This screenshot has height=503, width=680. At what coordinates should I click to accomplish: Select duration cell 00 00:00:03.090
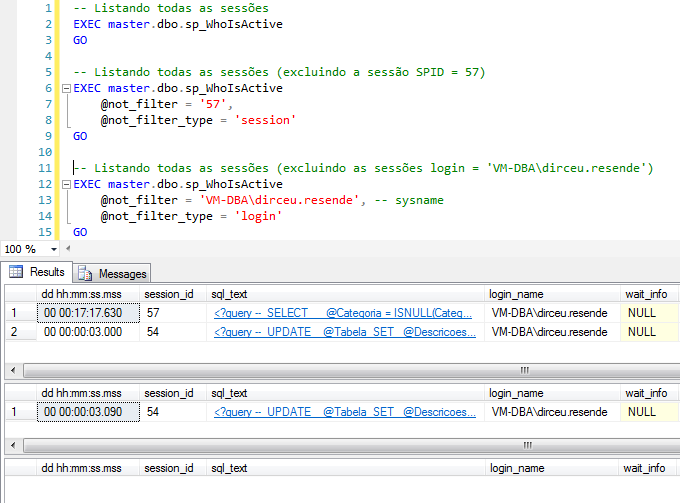(88, 412)
